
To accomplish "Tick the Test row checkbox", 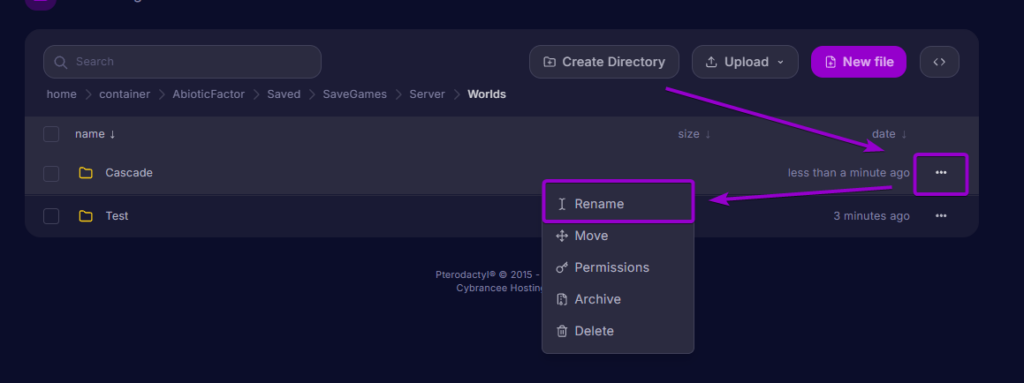I will click(x=51, y=216).
